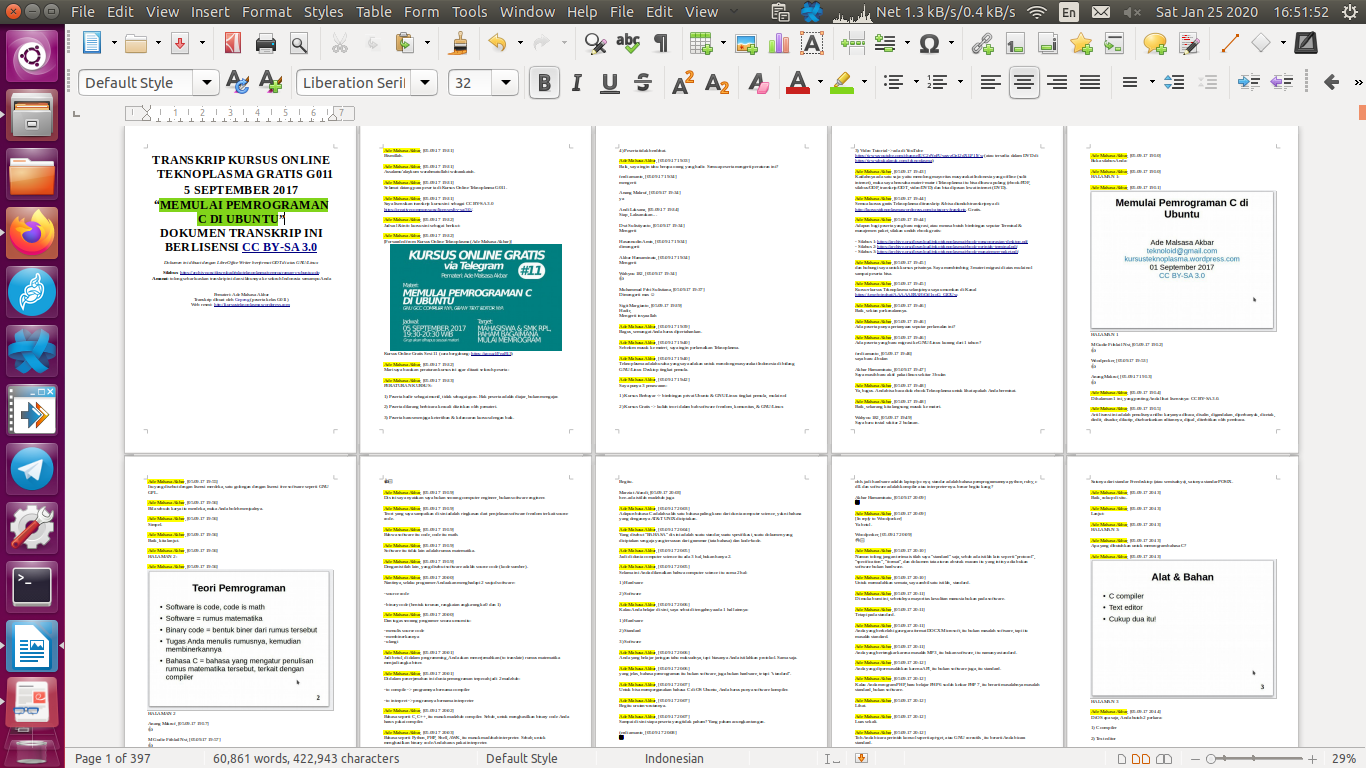The image size is (1366, 768).
Task: Click the Insert Table icon
Action: [701, 44]
